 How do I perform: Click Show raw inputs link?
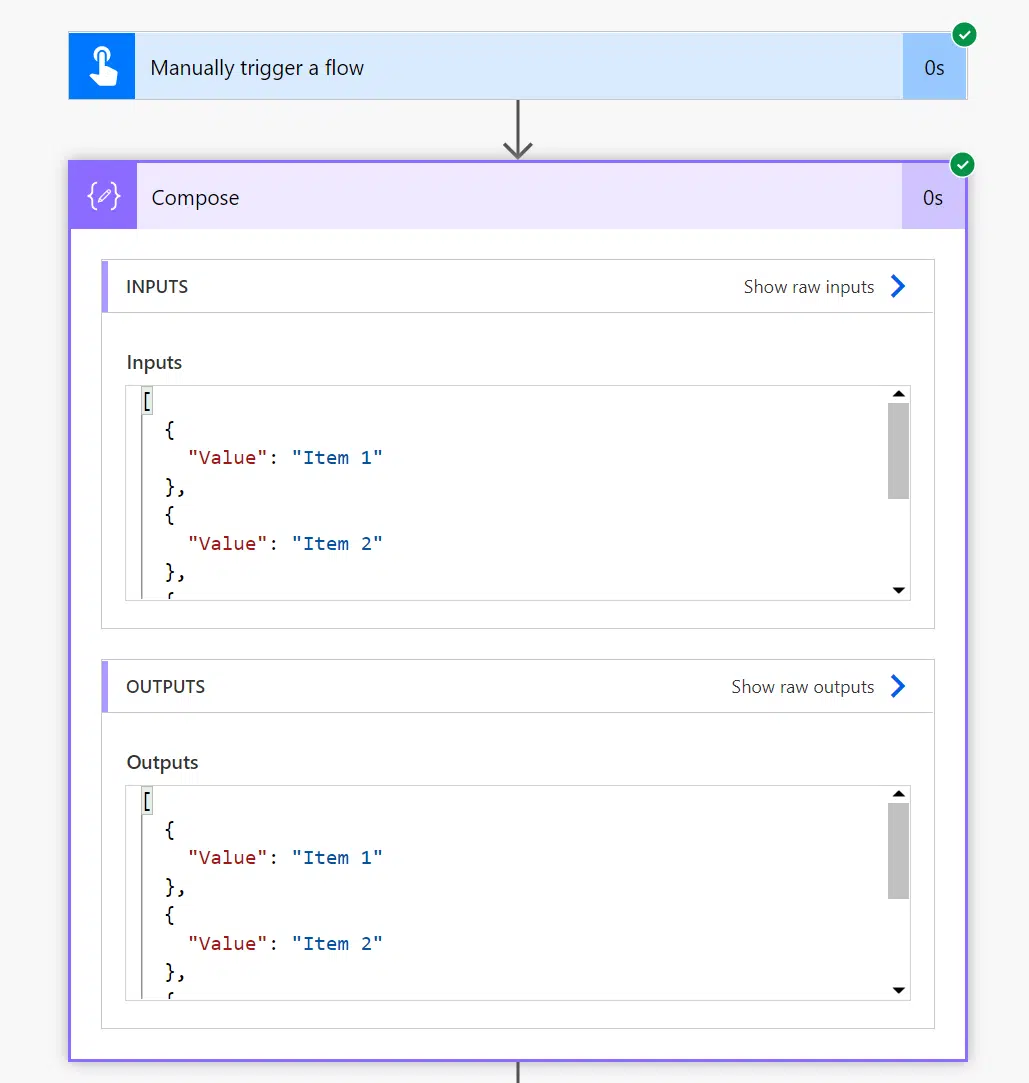[809, 287]
